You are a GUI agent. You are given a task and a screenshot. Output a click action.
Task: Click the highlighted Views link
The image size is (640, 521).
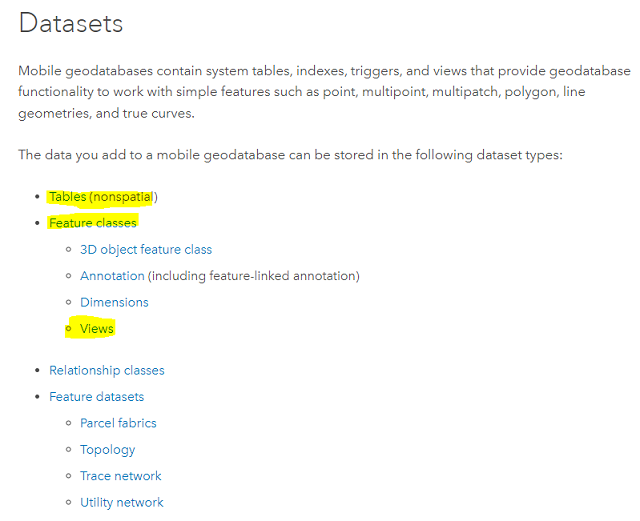coord(97,329)
